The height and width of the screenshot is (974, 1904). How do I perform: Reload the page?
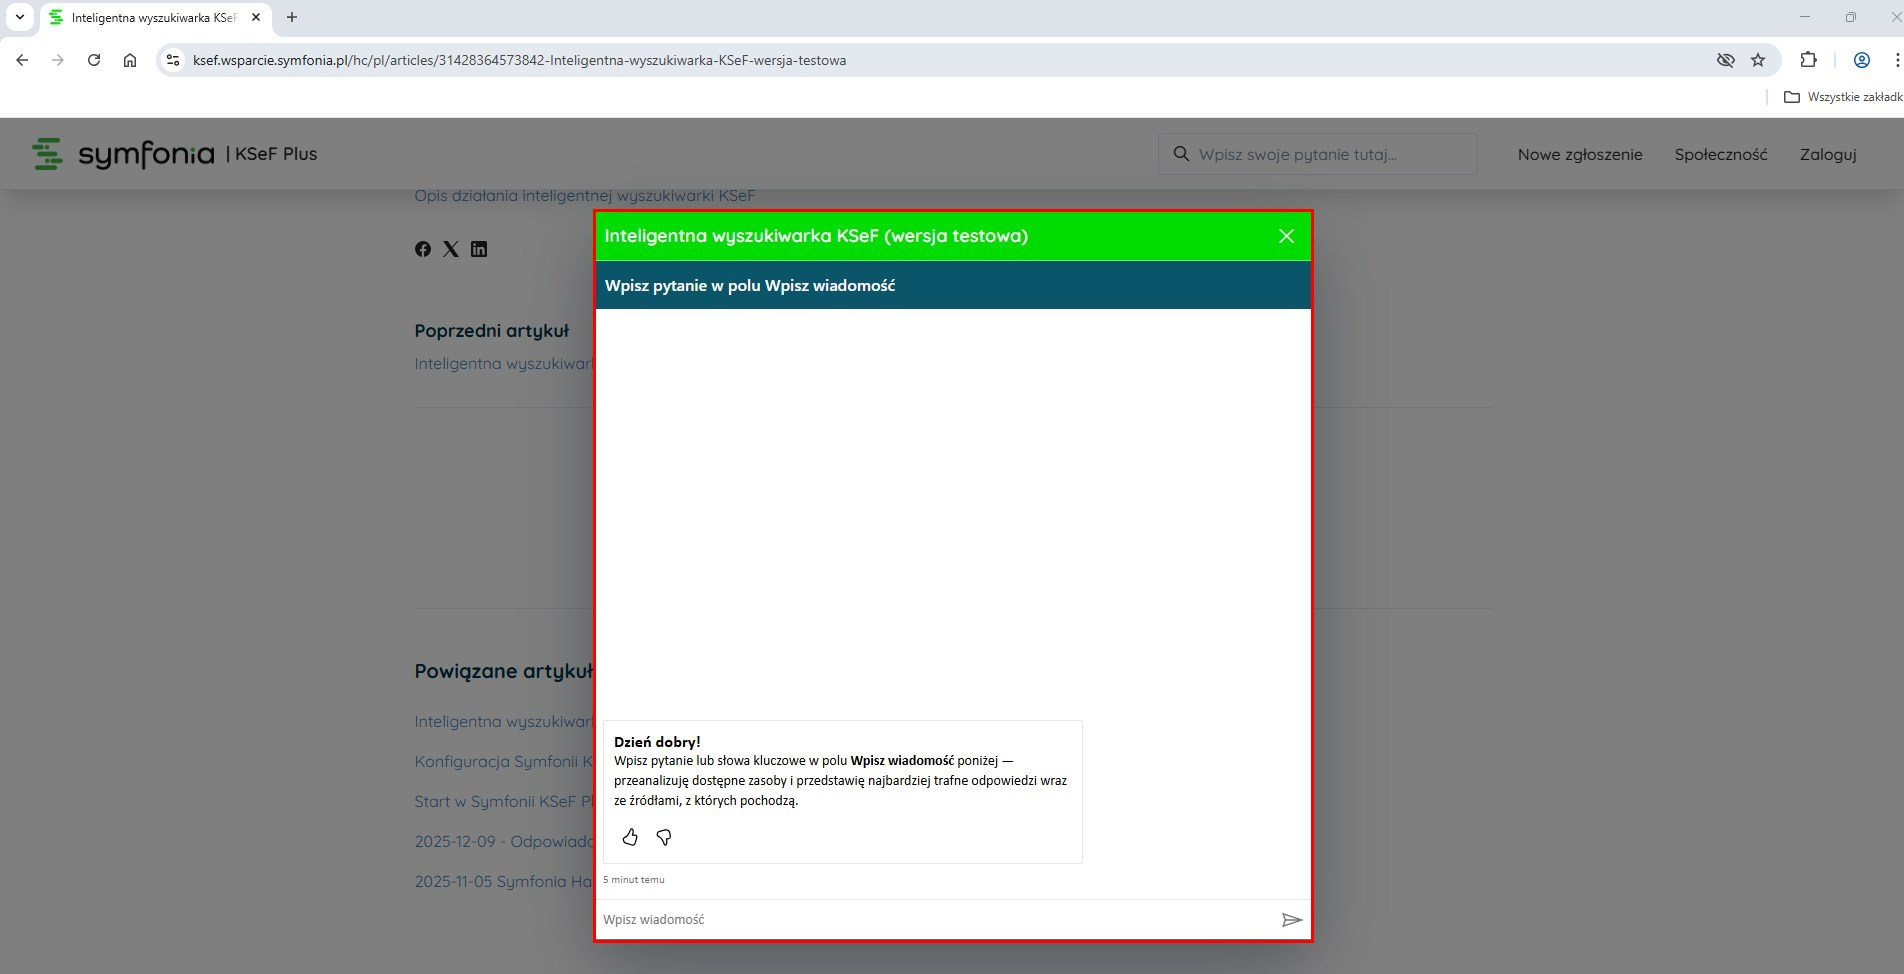click(94, 60)
